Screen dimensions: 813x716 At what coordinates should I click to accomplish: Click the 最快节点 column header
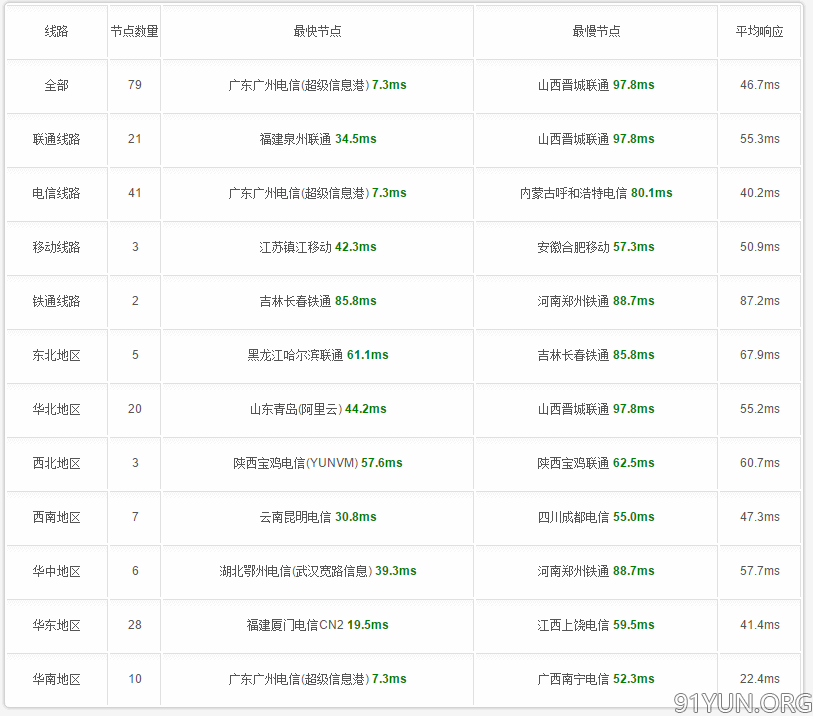(317, 32)
